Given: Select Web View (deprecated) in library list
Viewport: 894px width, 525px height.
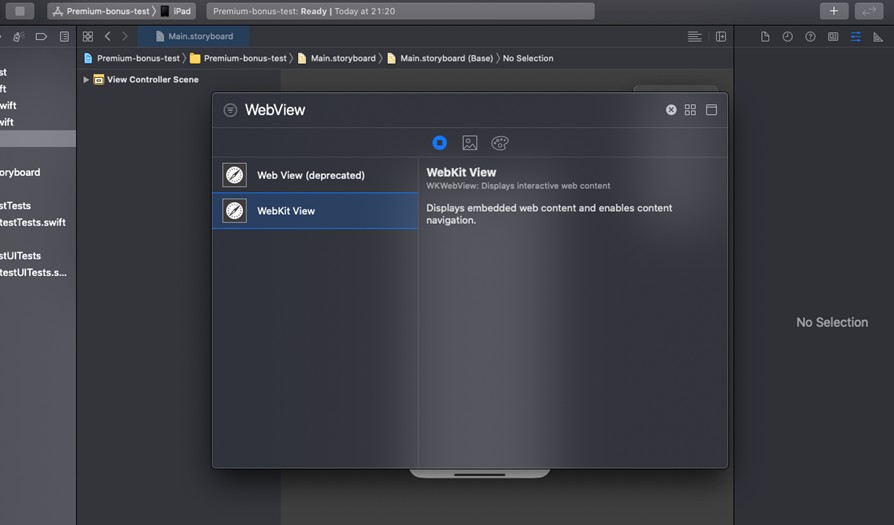Looking at the screenshot, I should [315, 175].
